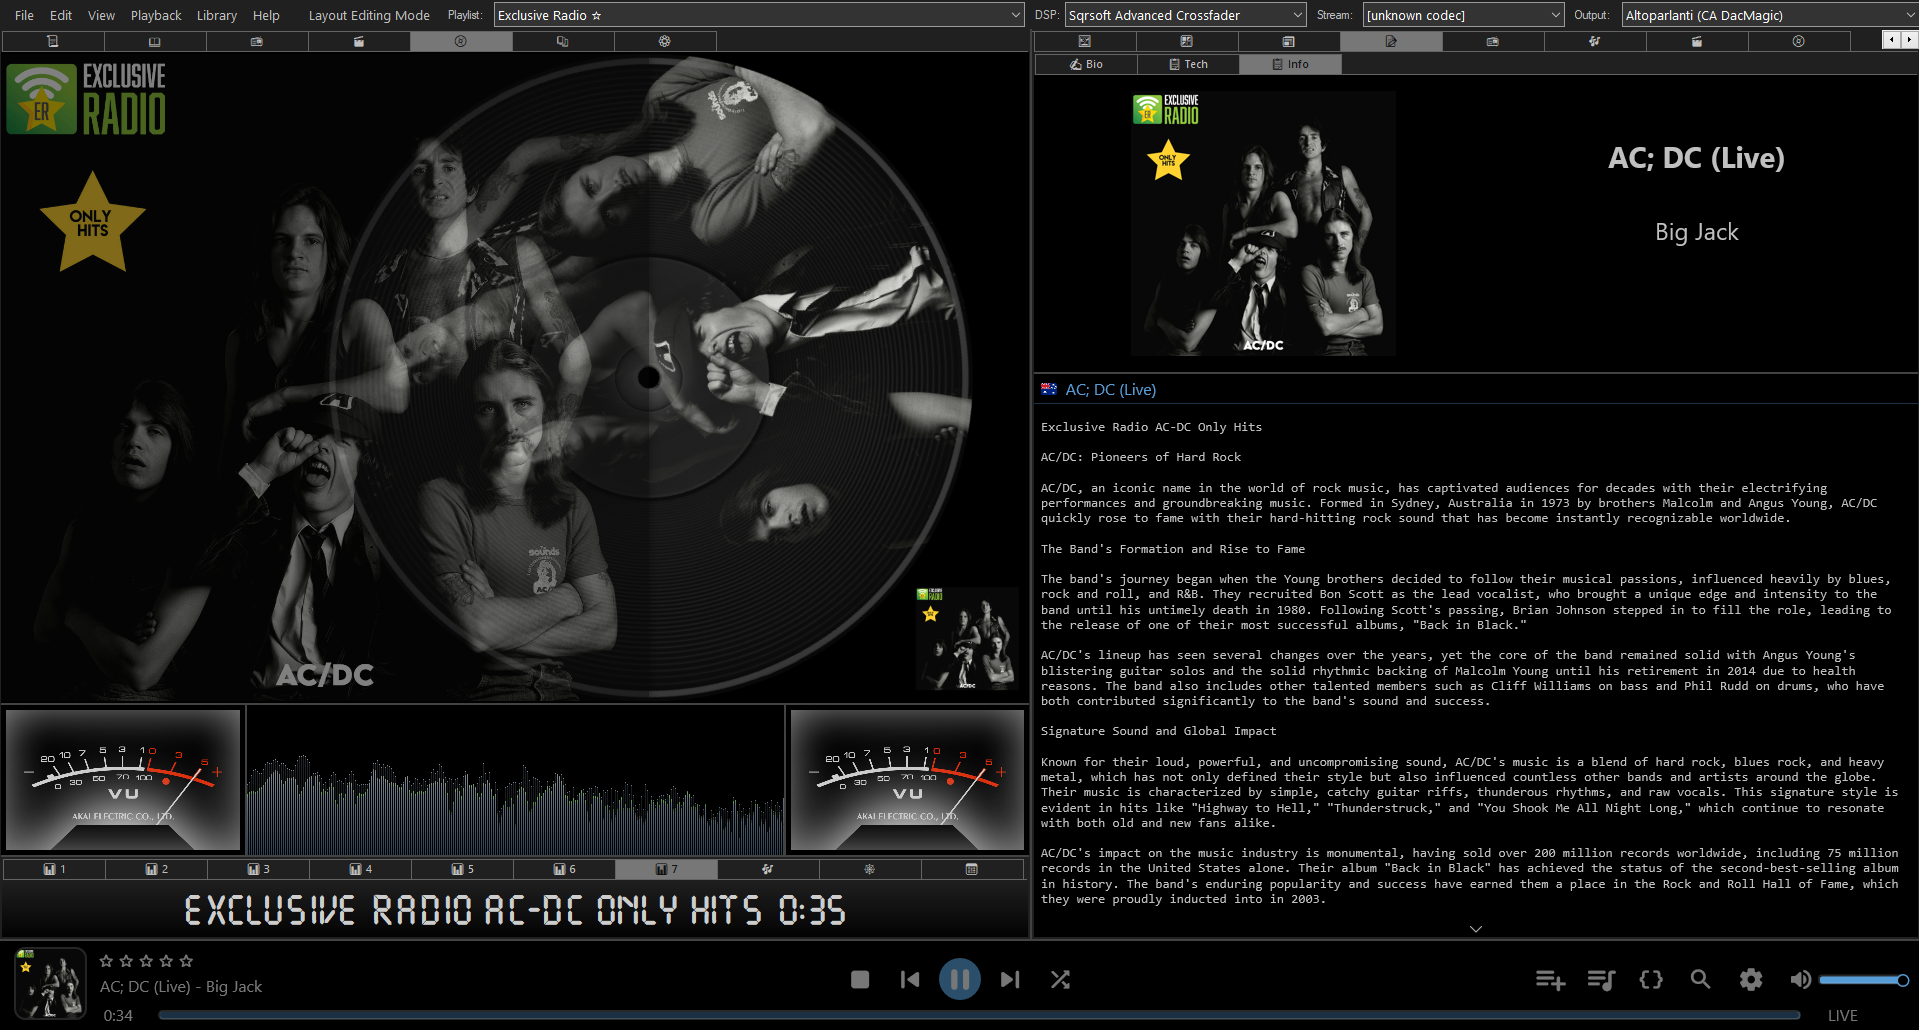Open the search magnifier icon

click(x=1700, y=980)
